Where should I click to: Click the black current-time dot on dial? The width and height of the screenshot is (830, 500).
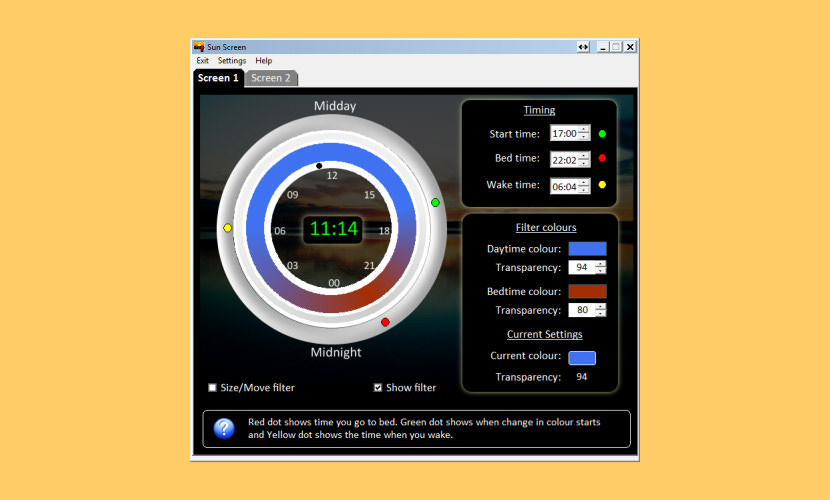[319, 166]
